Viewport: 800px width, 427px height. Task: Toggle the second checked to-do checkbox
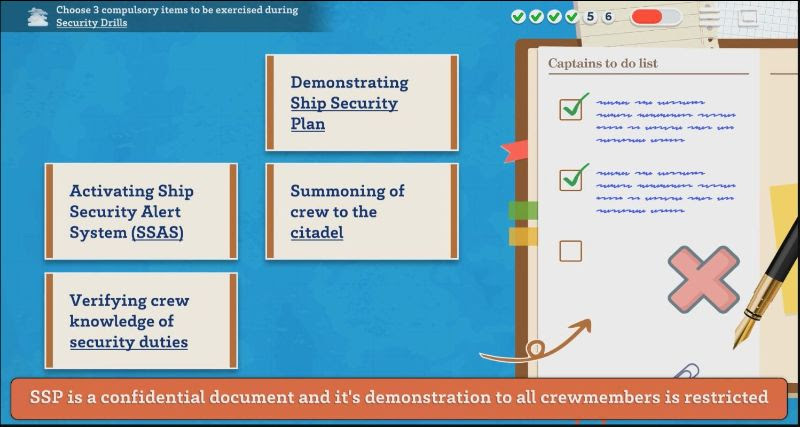(x=571, y=179)
